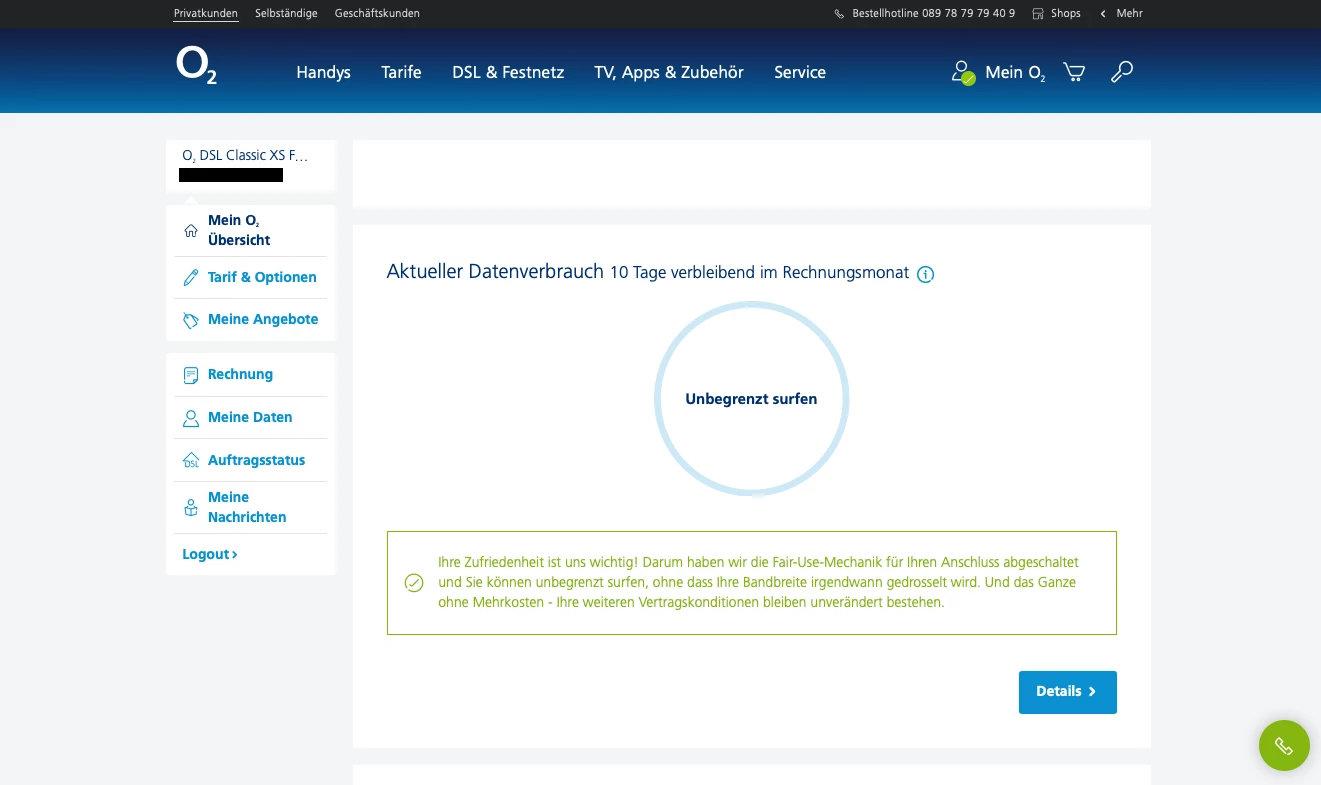Click the shop icon beside Shops
Image resolution: width=1321 pixels, height=785 pixels.
click(1038, 14)
